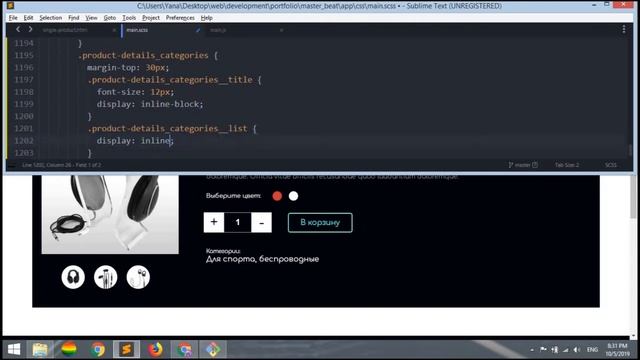The width and height of the screenshot is (640, 360).
Task: Open Google Chrome from the taskbar
Action: pos(98,349)
